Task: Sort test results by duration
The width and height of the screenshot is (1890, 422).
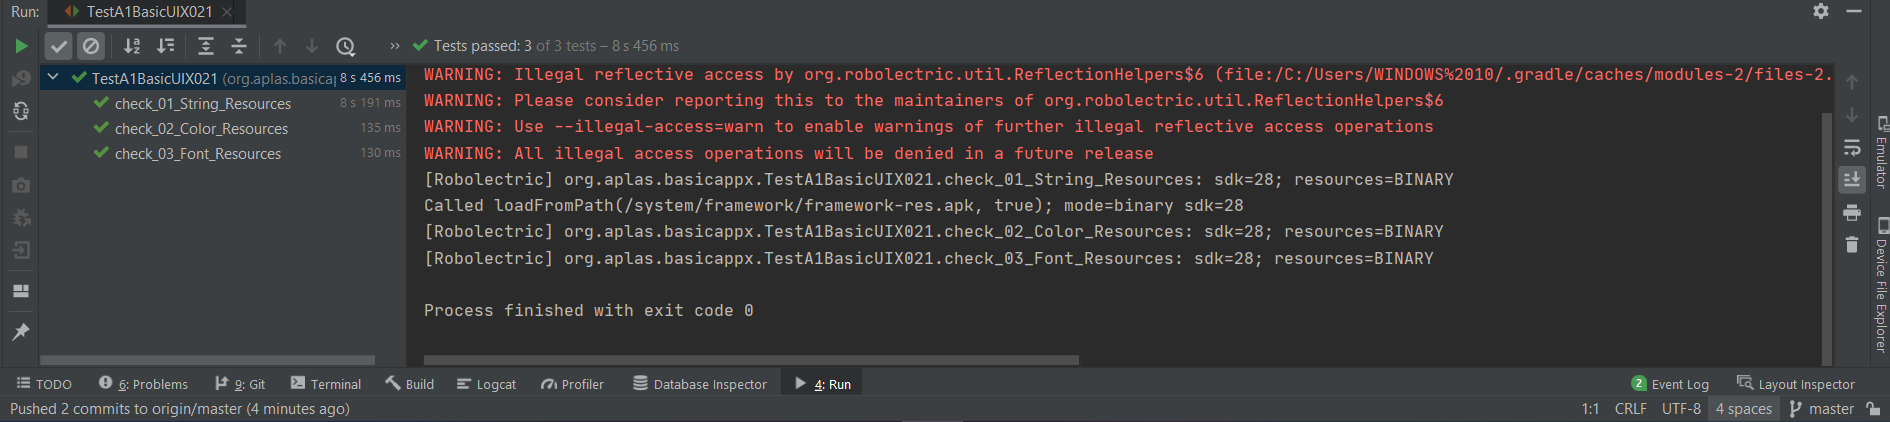Action: pyautogui.click(x=166, y=46)
